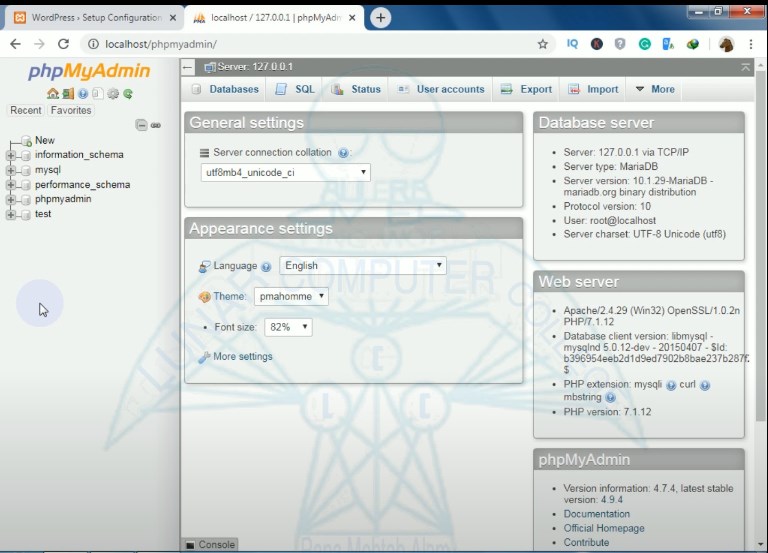
Task: Click the user profile avatar in Chrome
Action: click(x=726, y=44)
